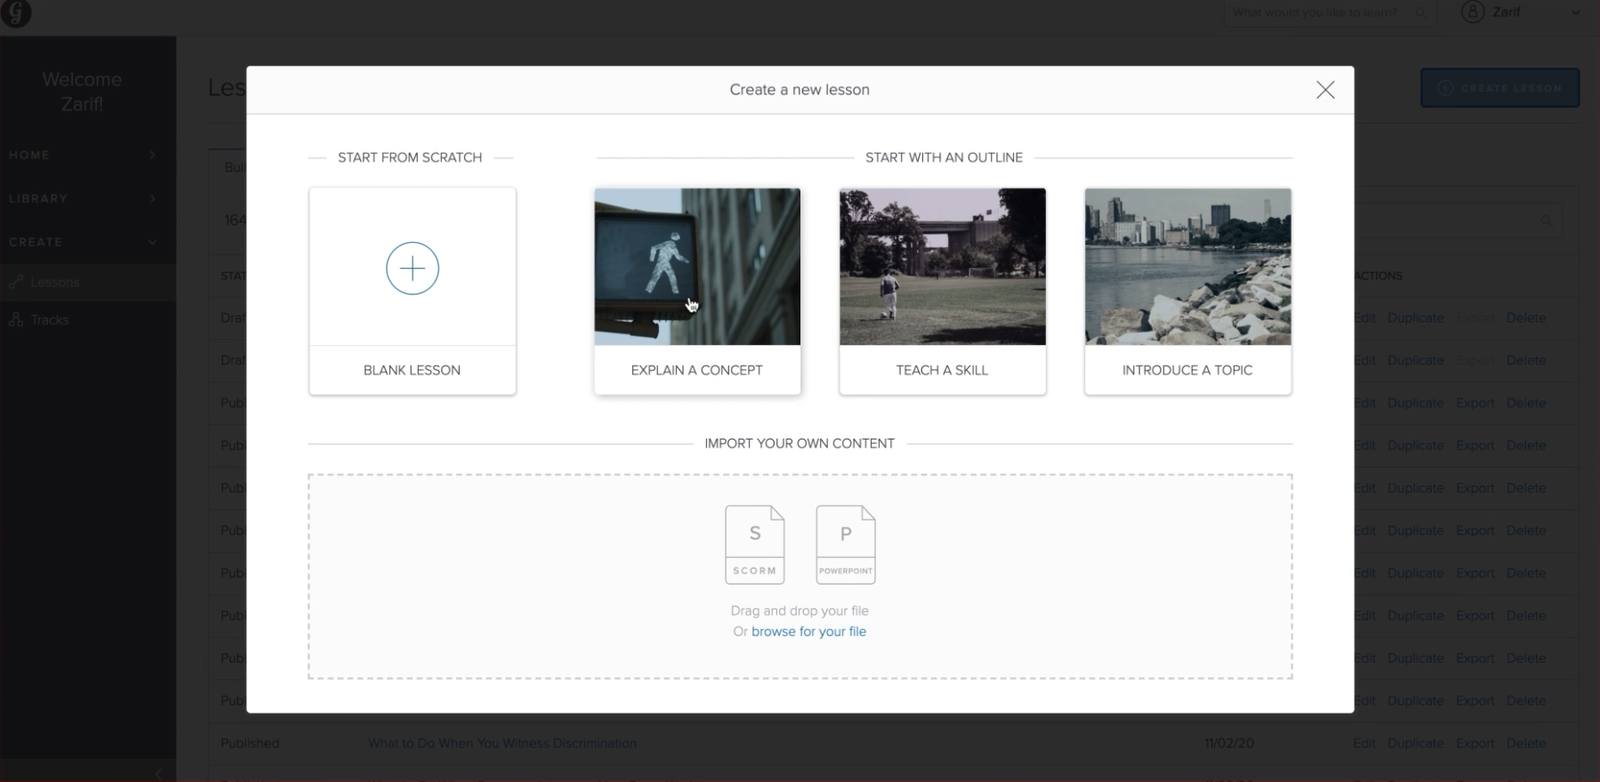Duplicate the Witness Discrimination lesson

(x=1415, y=744)
